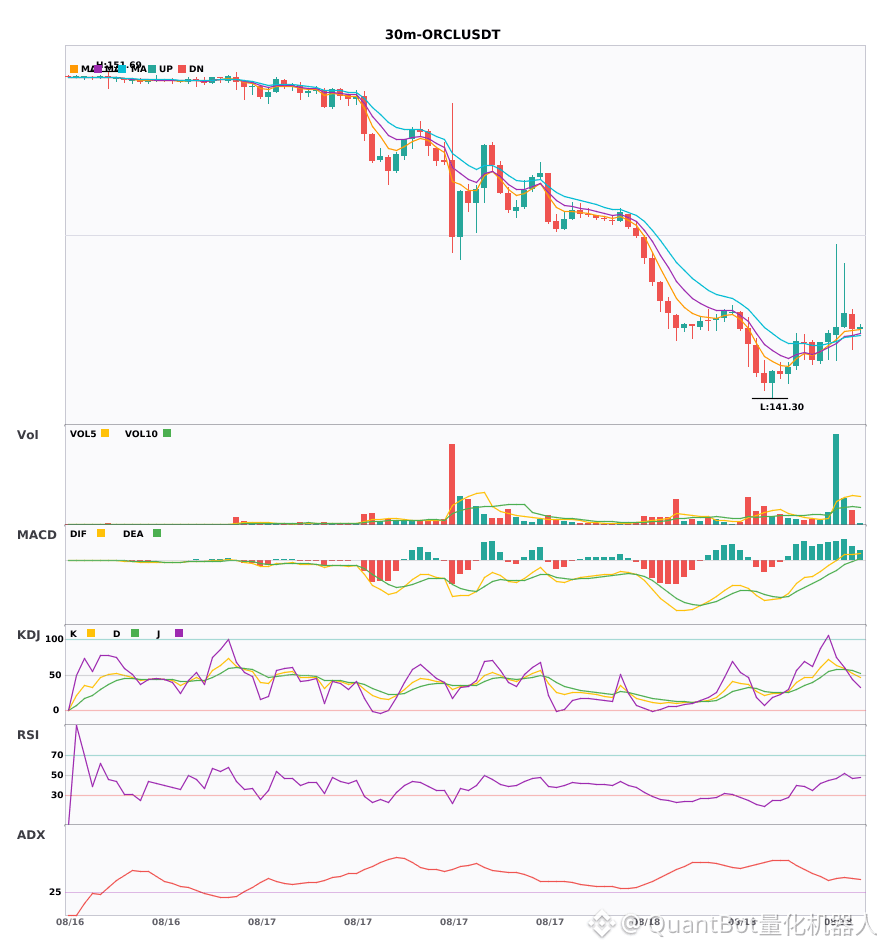Click the DIF legend text

[x=78, y=534]
